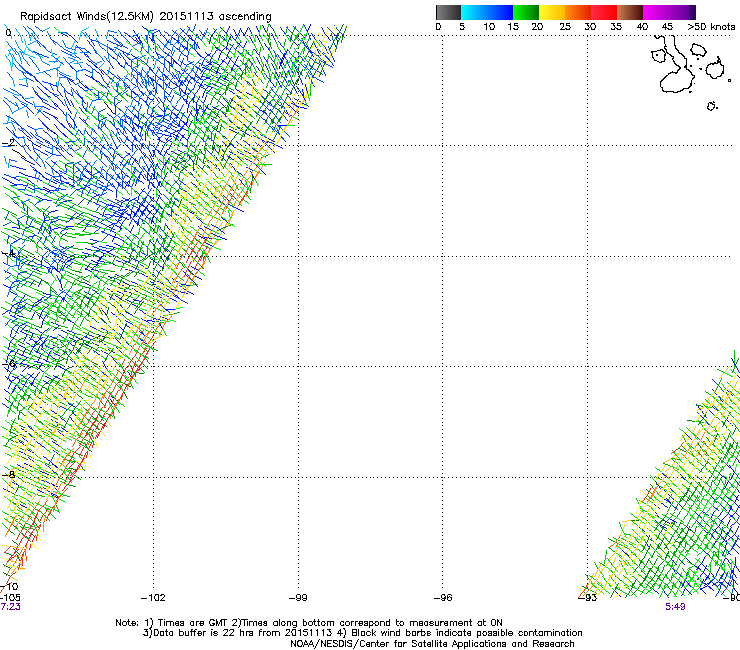Click the green 15-20 knots color segment

coord(526,12)
